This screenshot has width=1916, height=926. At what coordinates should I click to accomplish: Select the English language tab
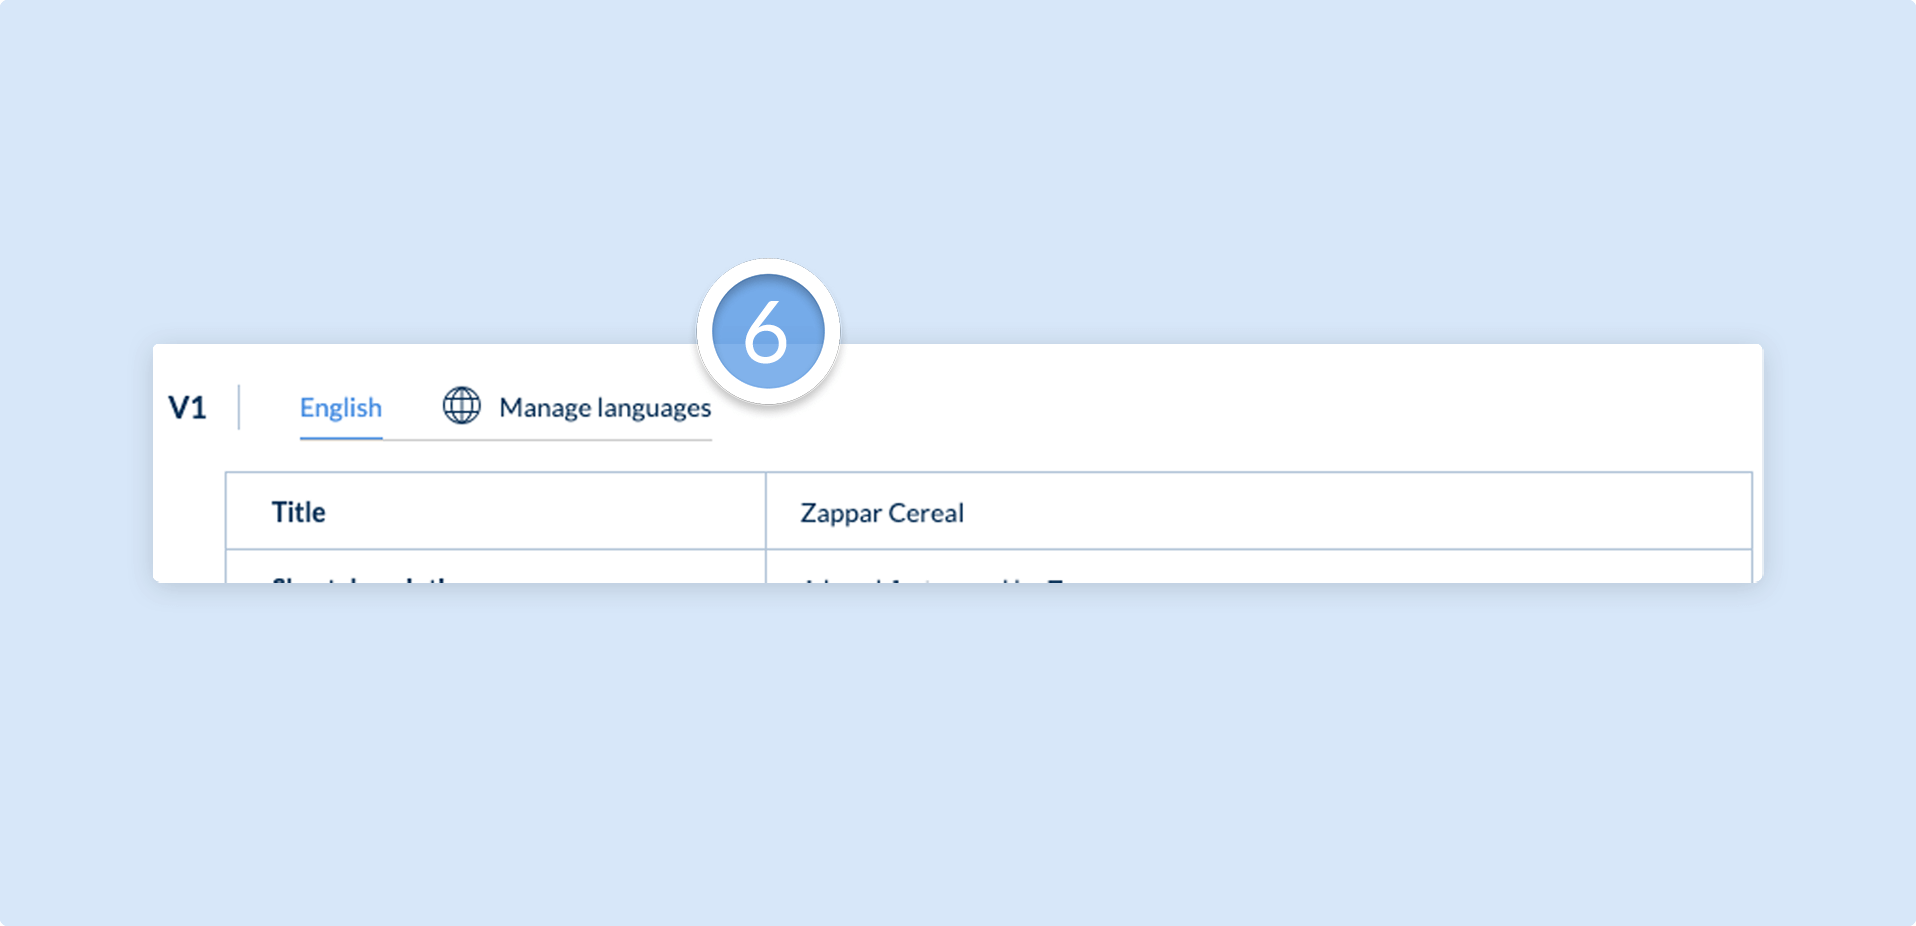(341, 408)
